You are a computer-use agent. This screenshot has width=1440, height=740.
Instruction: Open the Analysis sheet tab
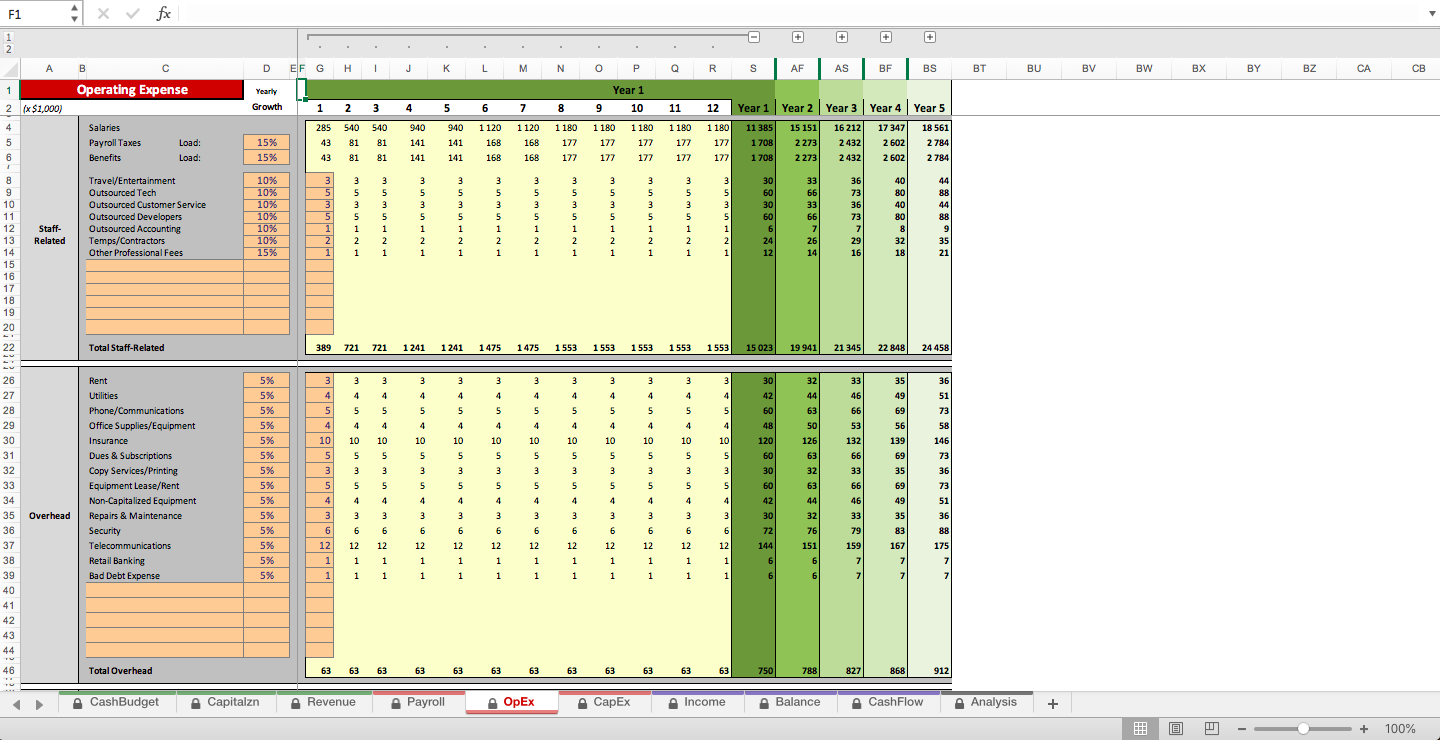pyautogui.click(x=985, y=702)
